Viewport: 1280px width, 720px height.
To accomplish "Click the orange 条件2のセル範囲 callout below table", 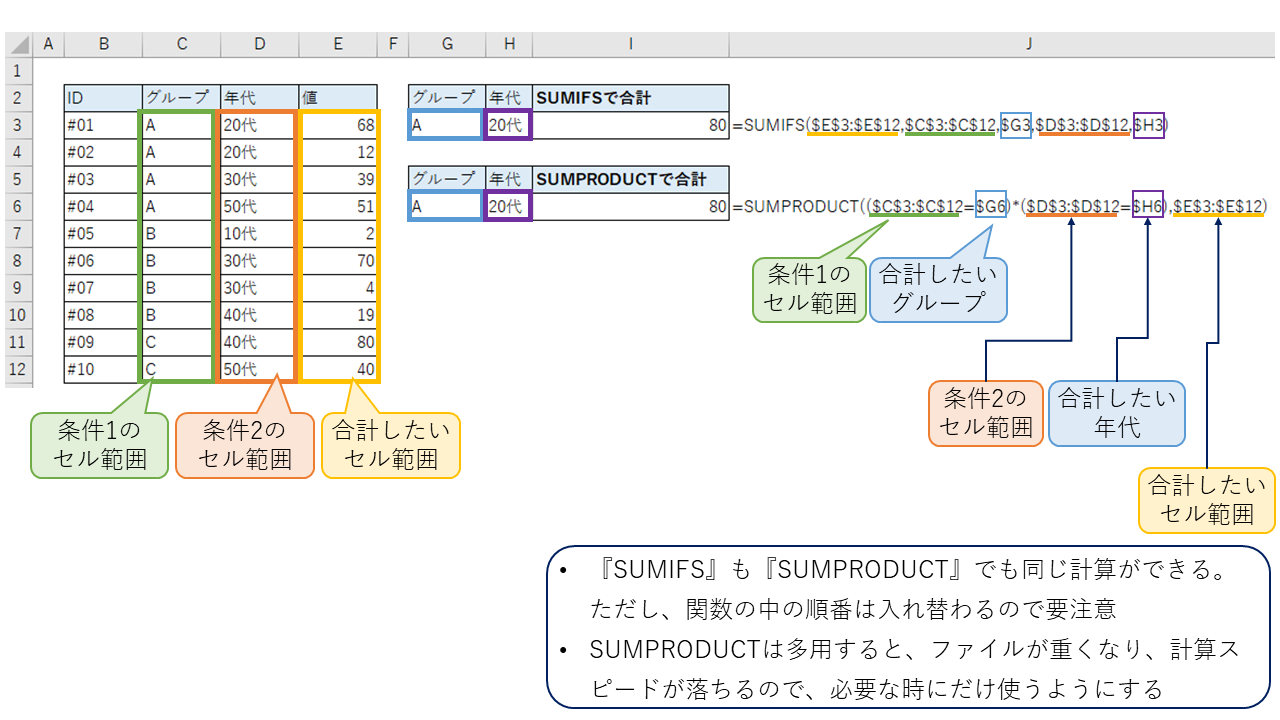I will [x=245, y=445].
